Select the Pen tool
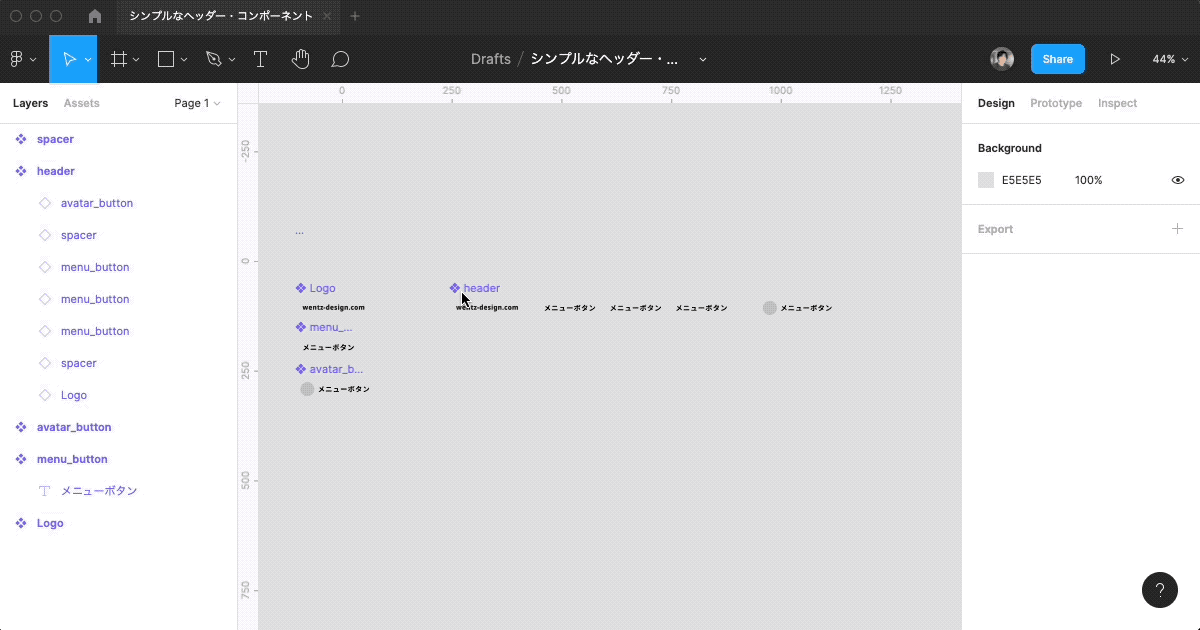1200x630 pixels. tap(213, 59)
